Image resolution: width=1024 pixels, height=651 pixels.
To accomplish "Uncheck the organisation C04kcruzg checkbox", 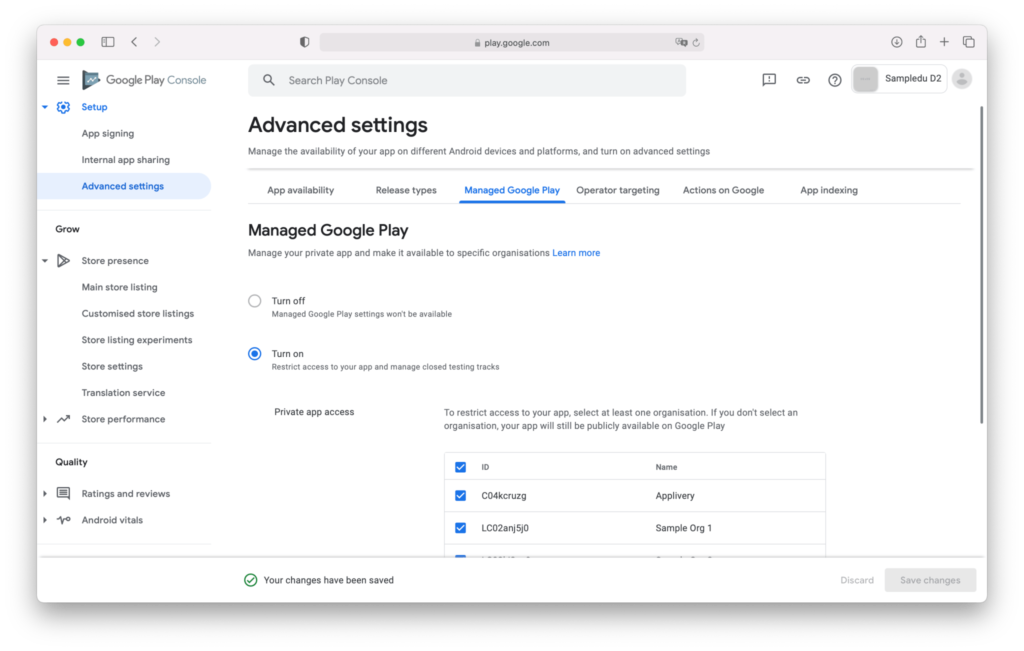I will click(460, 495).
